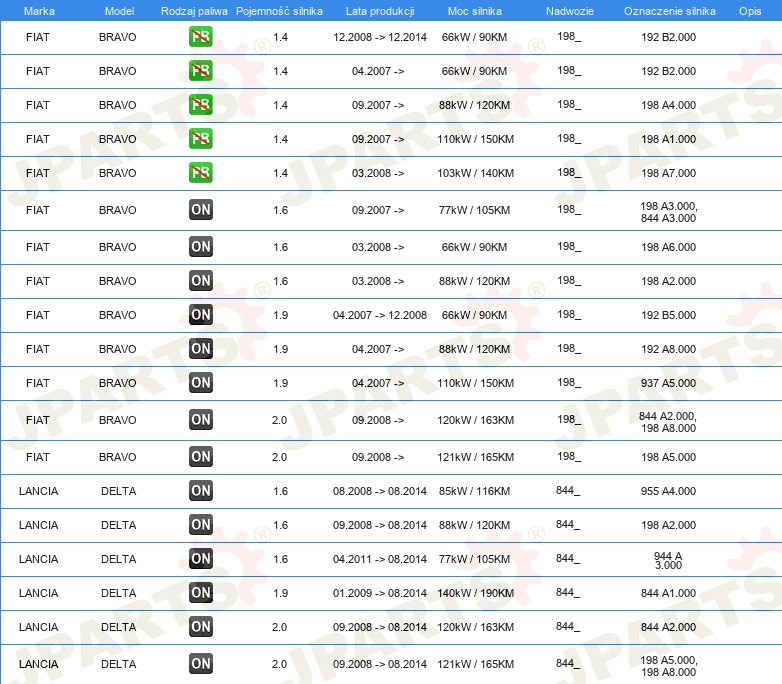The height and width of the screenshot is (684, 782).
Task: Select engine codes 844 A2.000, 198 A8.000
Action: tap(668, 422)
